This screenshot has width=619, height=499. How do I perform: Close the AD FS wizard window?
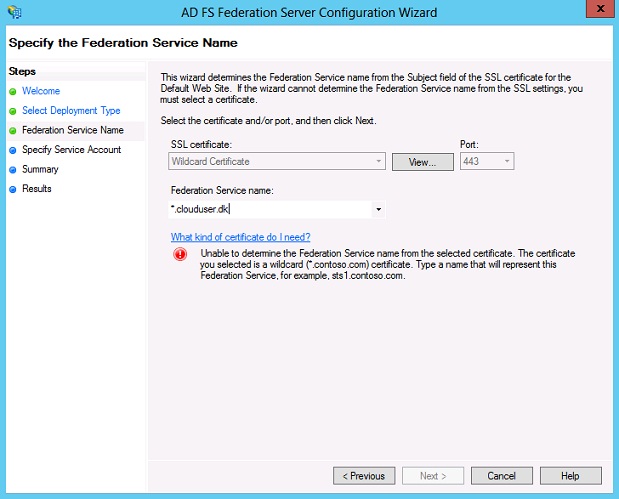point(600,9)
